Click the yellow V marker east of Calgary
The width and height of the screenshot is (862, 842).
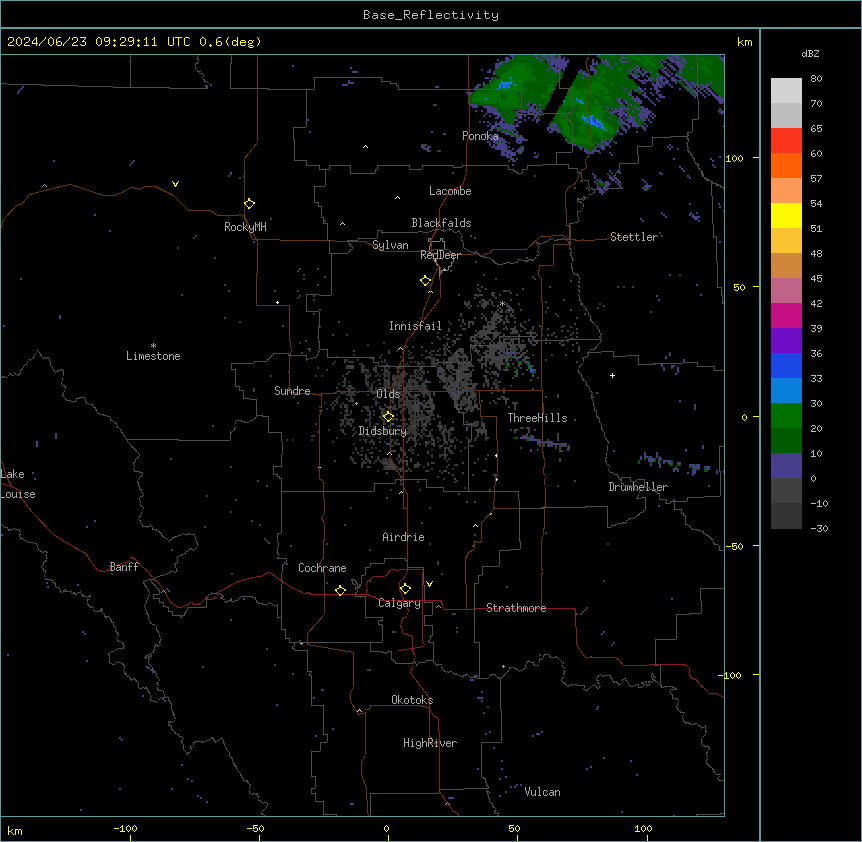[x=429, y=584]
